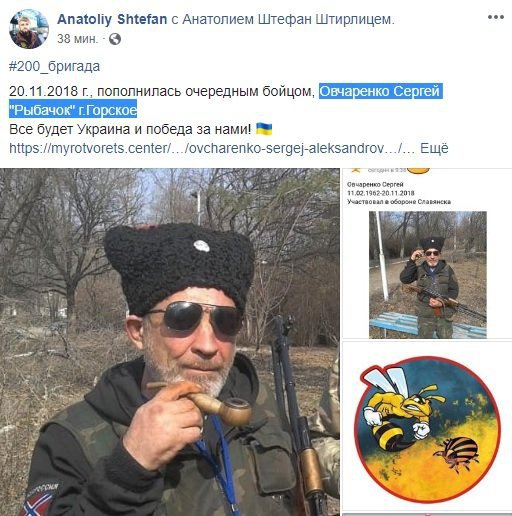This screenshot has width=512, height=516.
Task: Open the Anatoliy Shtefan profile link
Action: (112, 19)
